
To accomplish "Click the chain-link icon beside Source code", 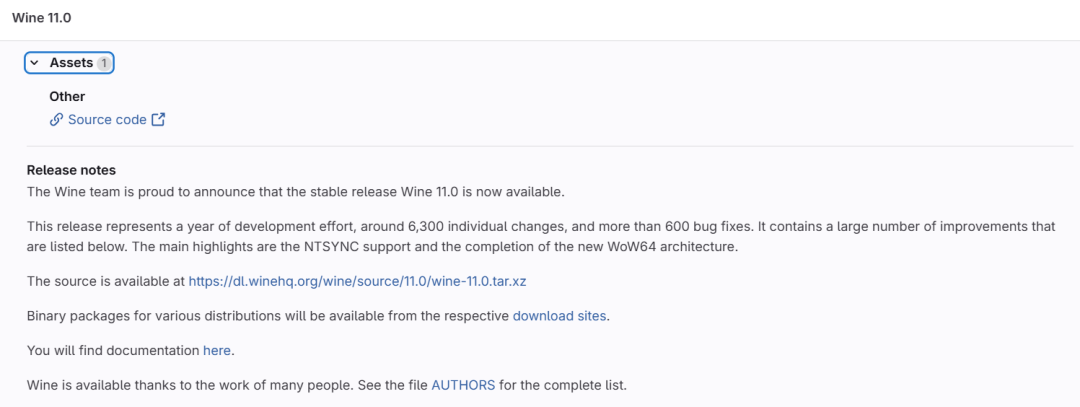I will pyautogui.click(x=56, y=120).
